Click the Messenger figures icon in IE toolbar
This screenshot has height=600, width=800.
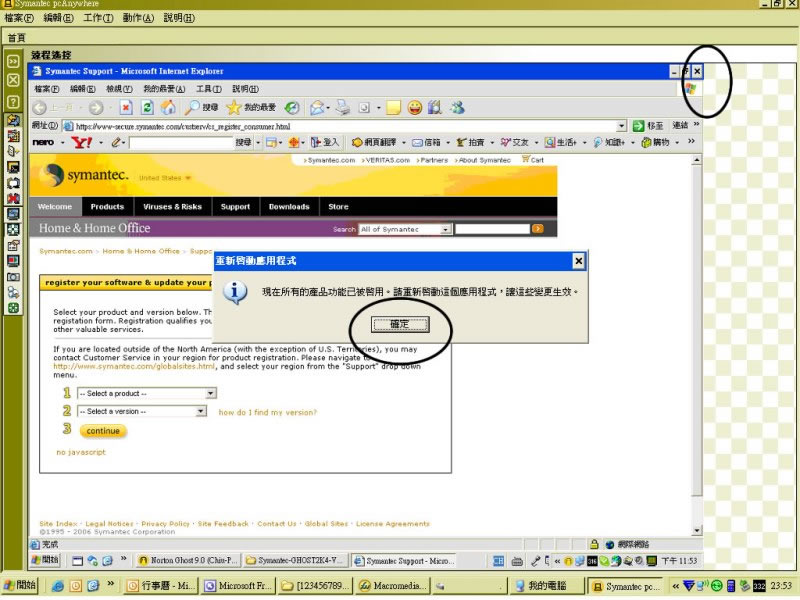pos(458,108)
